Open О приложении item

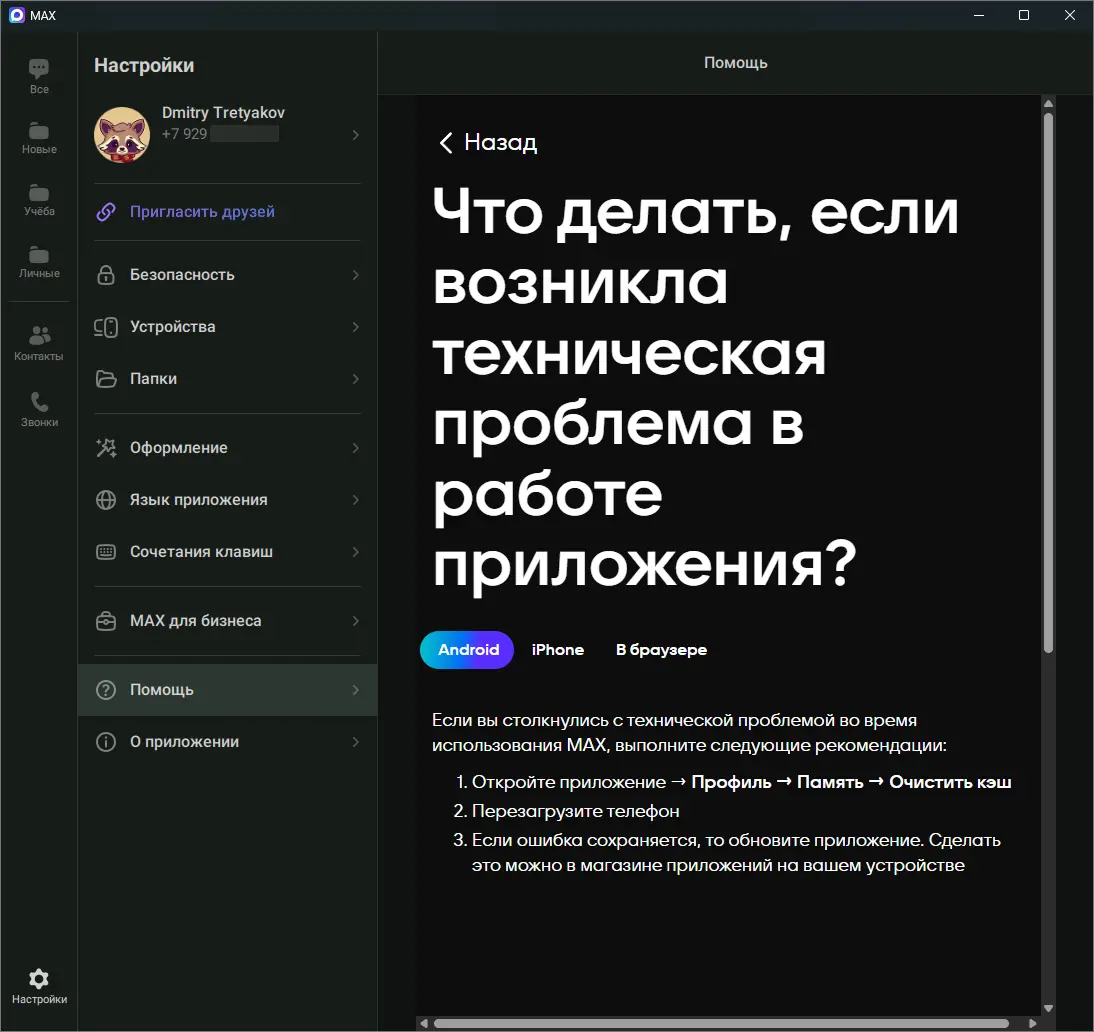click(227, 742)
